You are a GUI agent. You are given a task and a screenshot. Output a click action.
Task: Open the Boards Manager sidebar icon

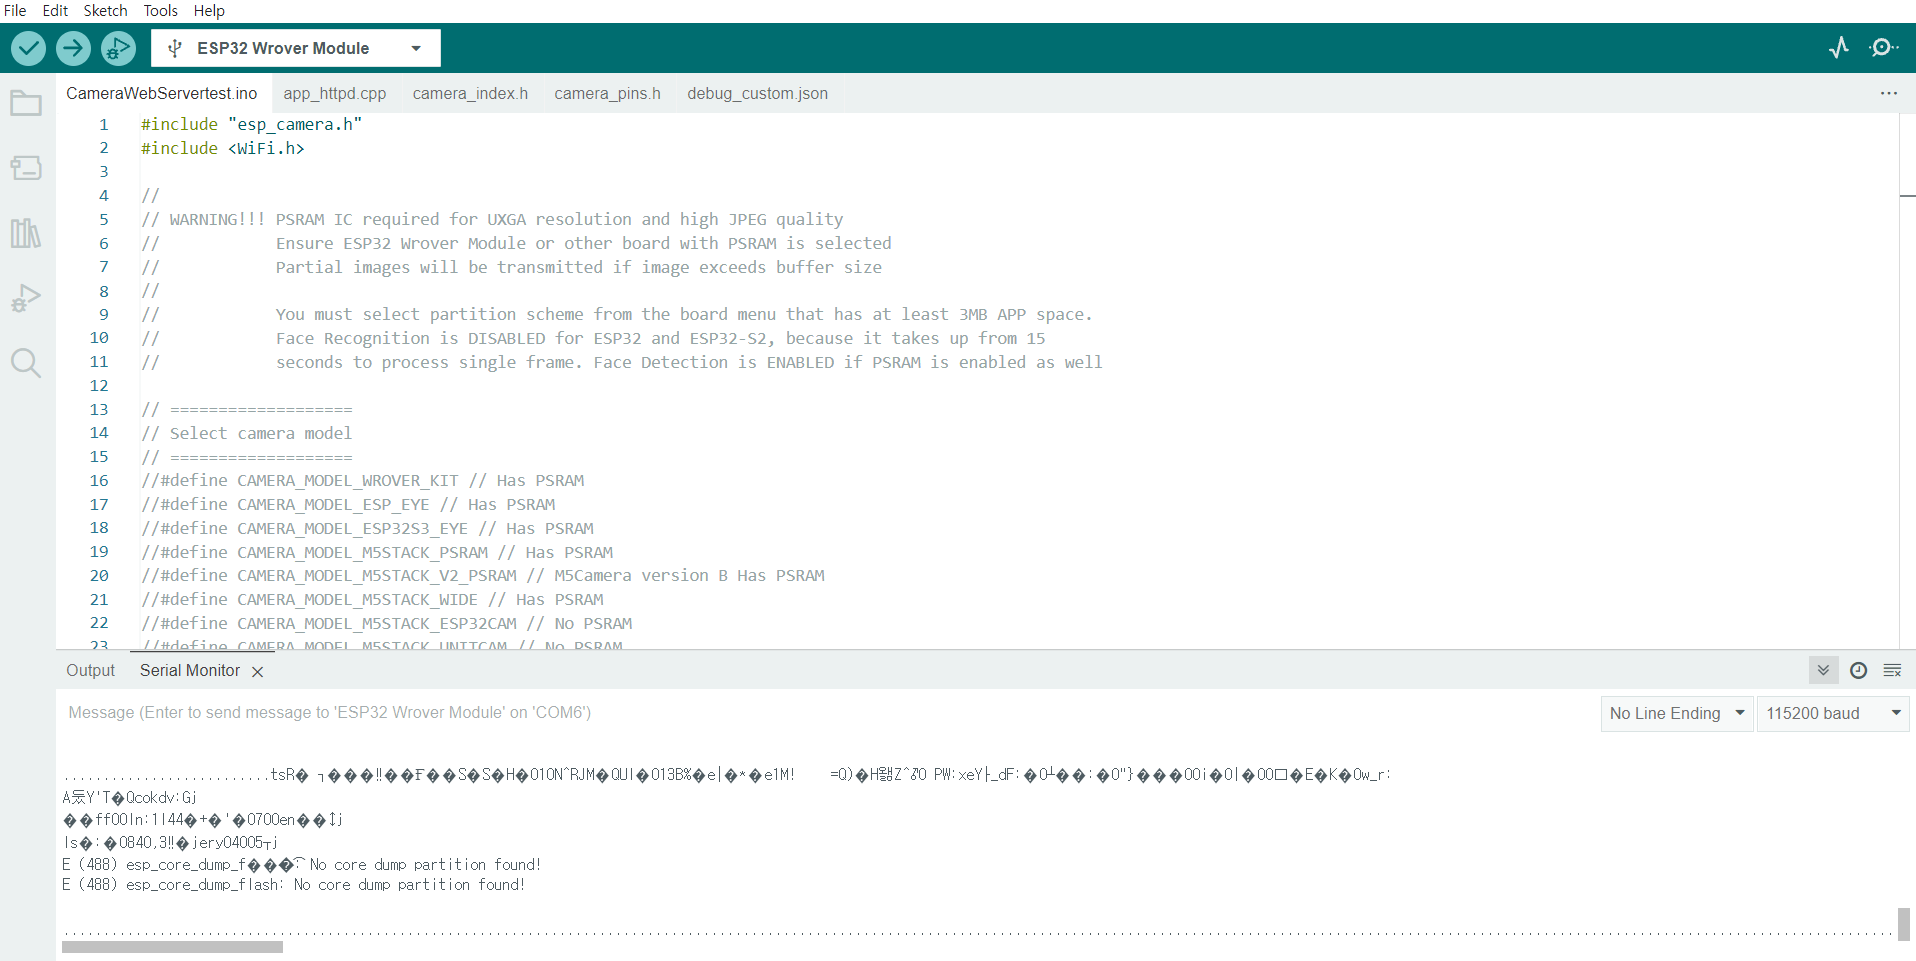[26, 168]
